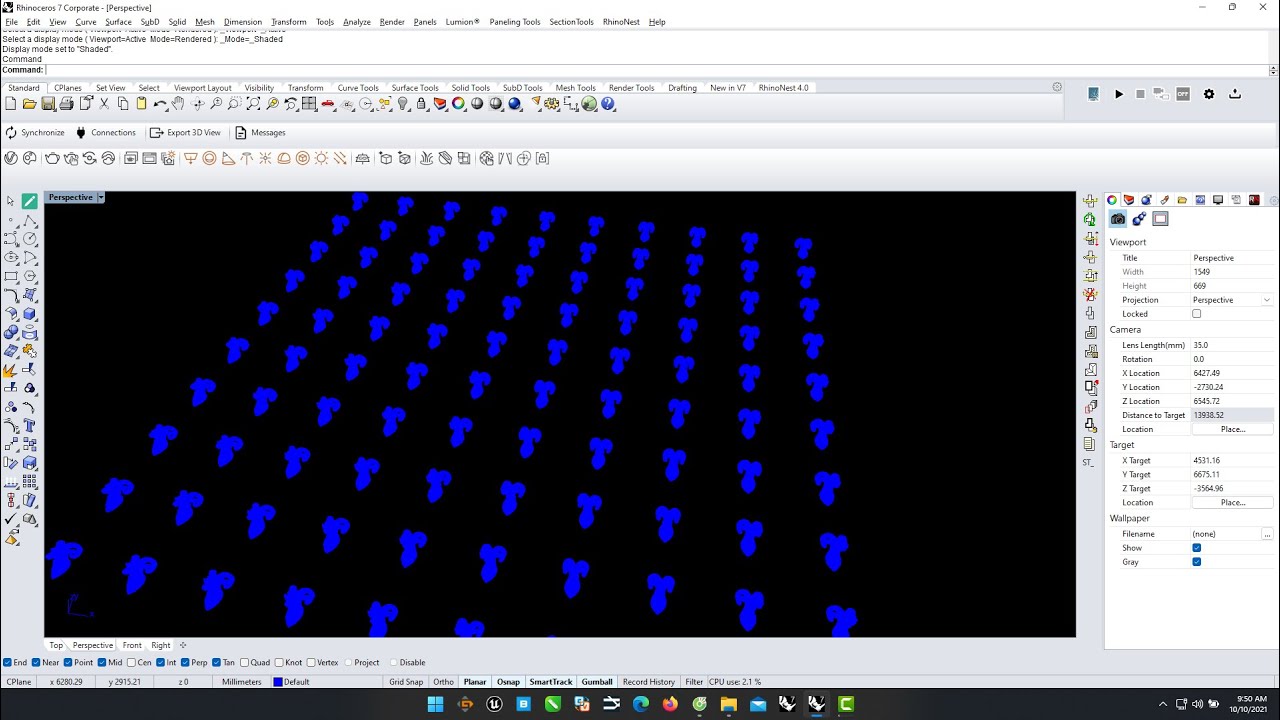Check the viewport Locked checkbox
The image size is (1280, 720).
point(1196,314)
